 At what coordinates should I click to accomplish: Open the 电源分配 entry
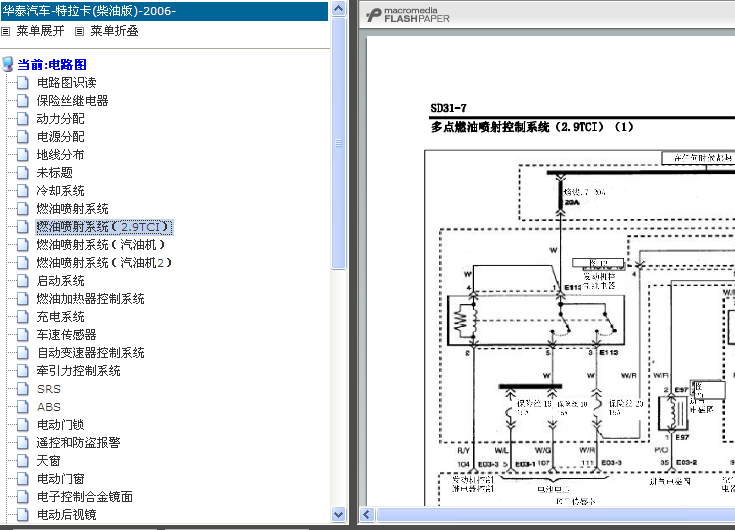tap(60, 137)
